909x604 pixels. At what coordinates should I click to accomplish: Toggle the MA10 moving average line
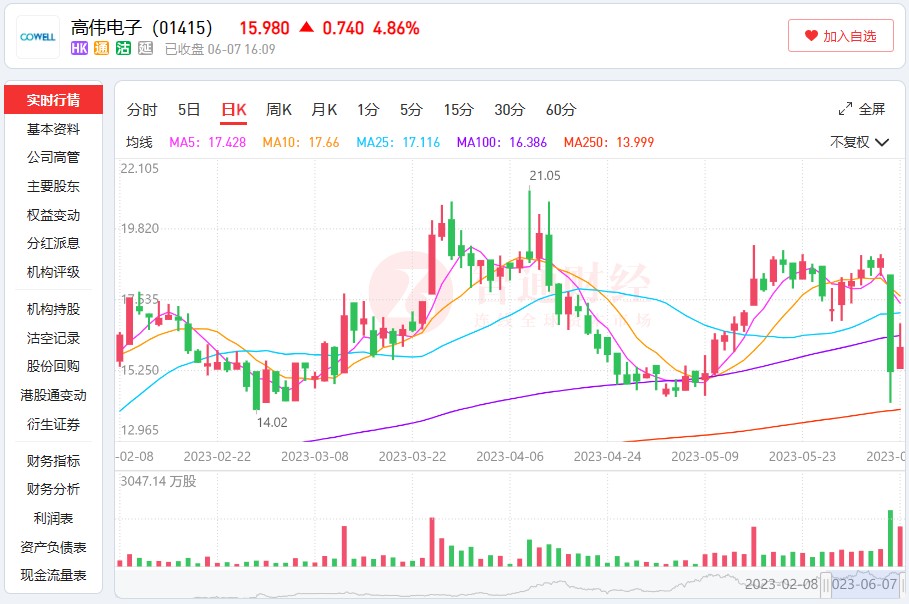[x=300, y=142]
